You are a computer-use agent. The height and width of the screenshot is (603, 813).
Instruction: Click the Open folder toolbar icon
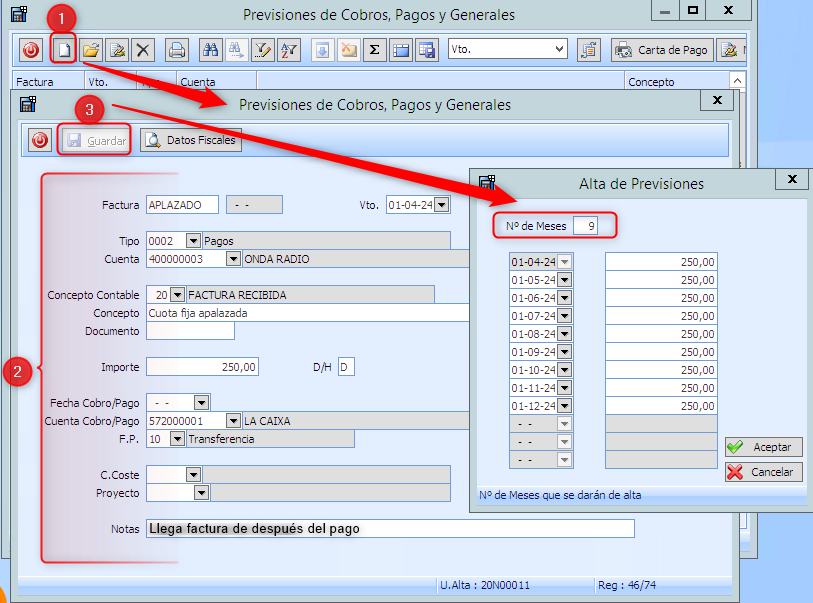pyautogui.click(x=91, y=49)
